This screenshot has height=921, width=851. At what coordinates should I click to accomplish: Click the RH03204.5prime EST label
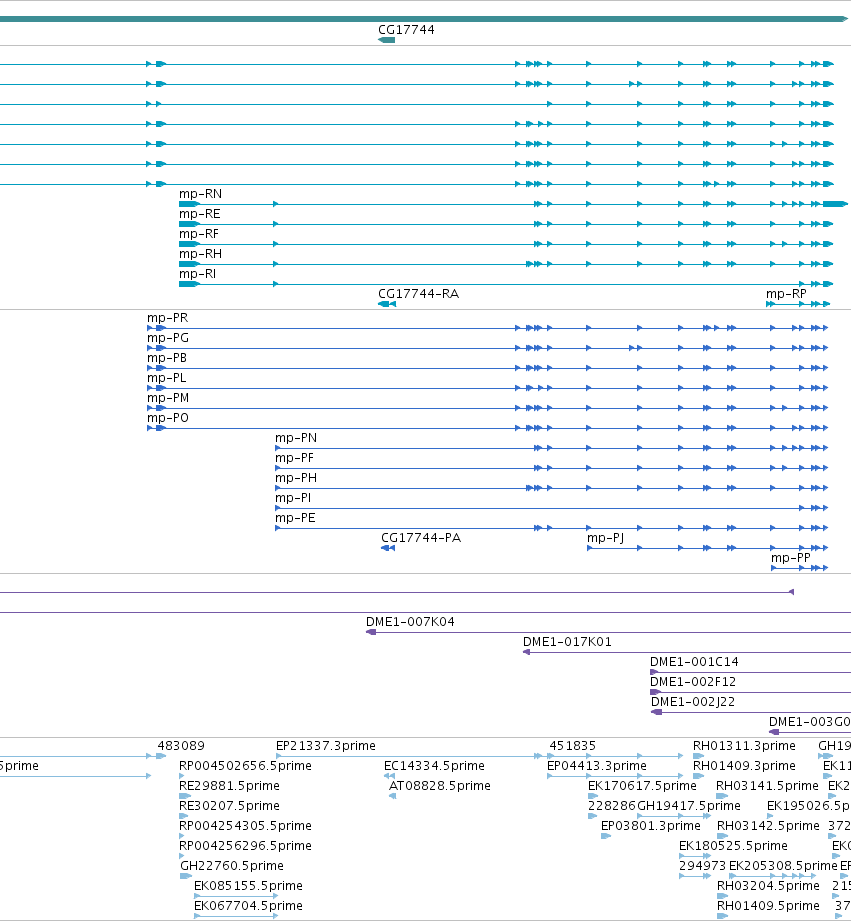click(768, 885)
